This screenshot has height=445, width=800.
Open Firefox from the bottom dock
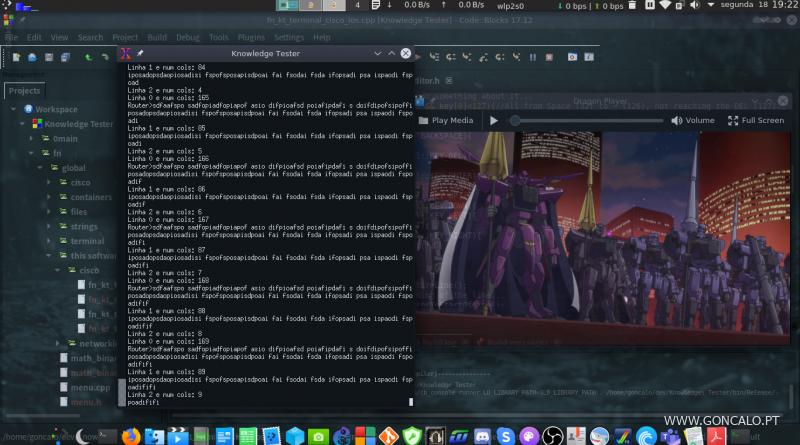click(131, 436)
